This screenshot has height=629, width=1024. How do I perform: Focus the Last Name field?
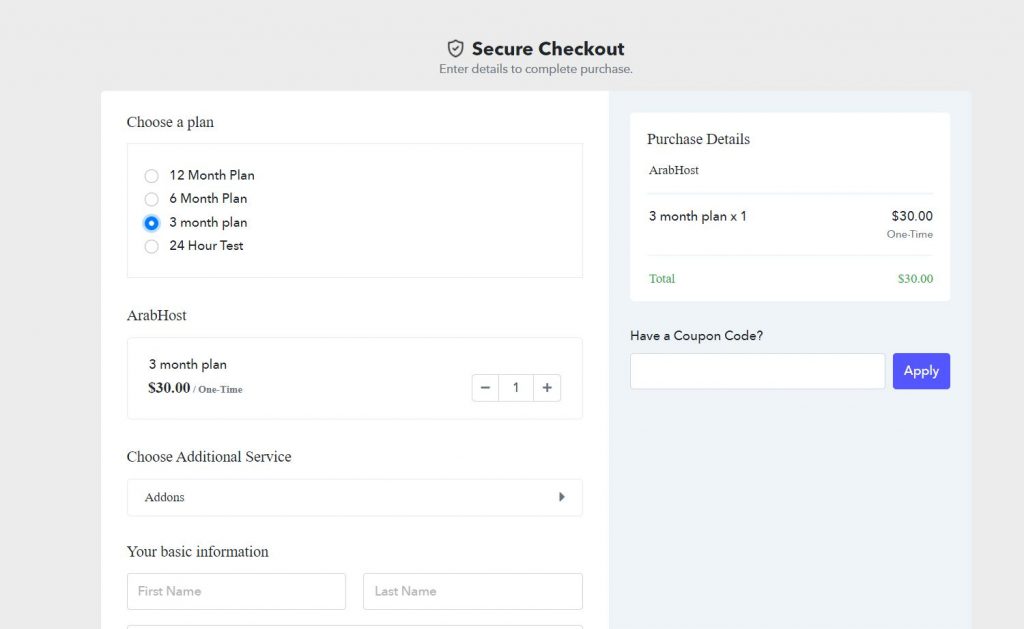coord(473,591)
